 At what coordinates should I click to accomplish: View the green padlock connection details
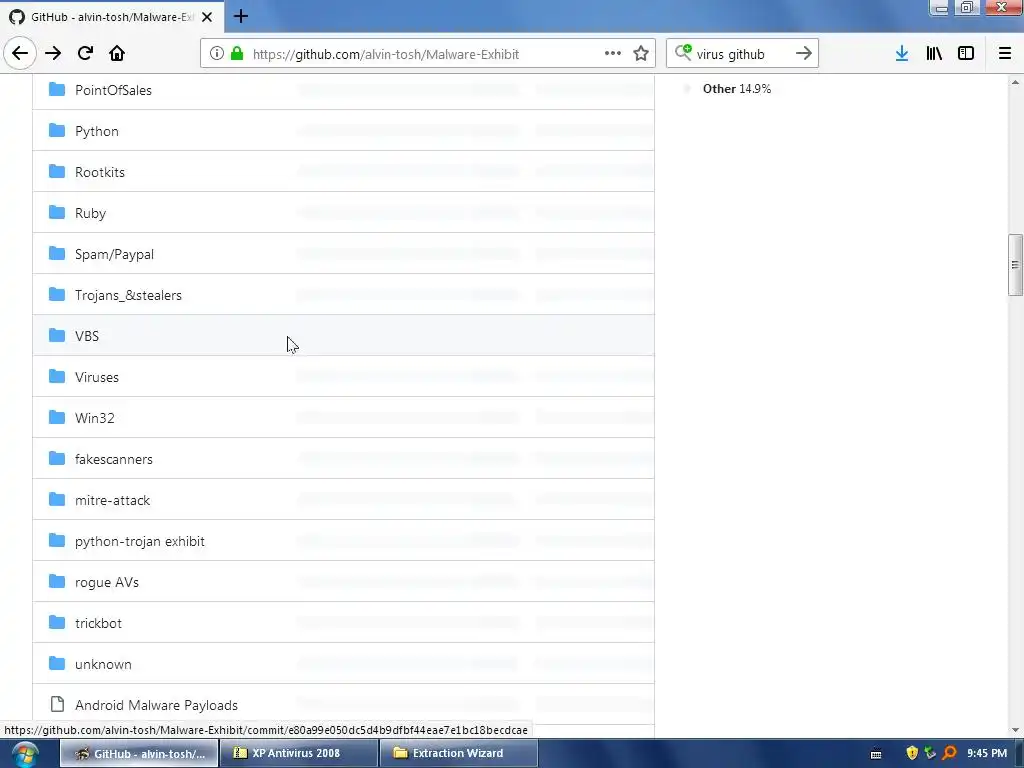click(237, 54)
